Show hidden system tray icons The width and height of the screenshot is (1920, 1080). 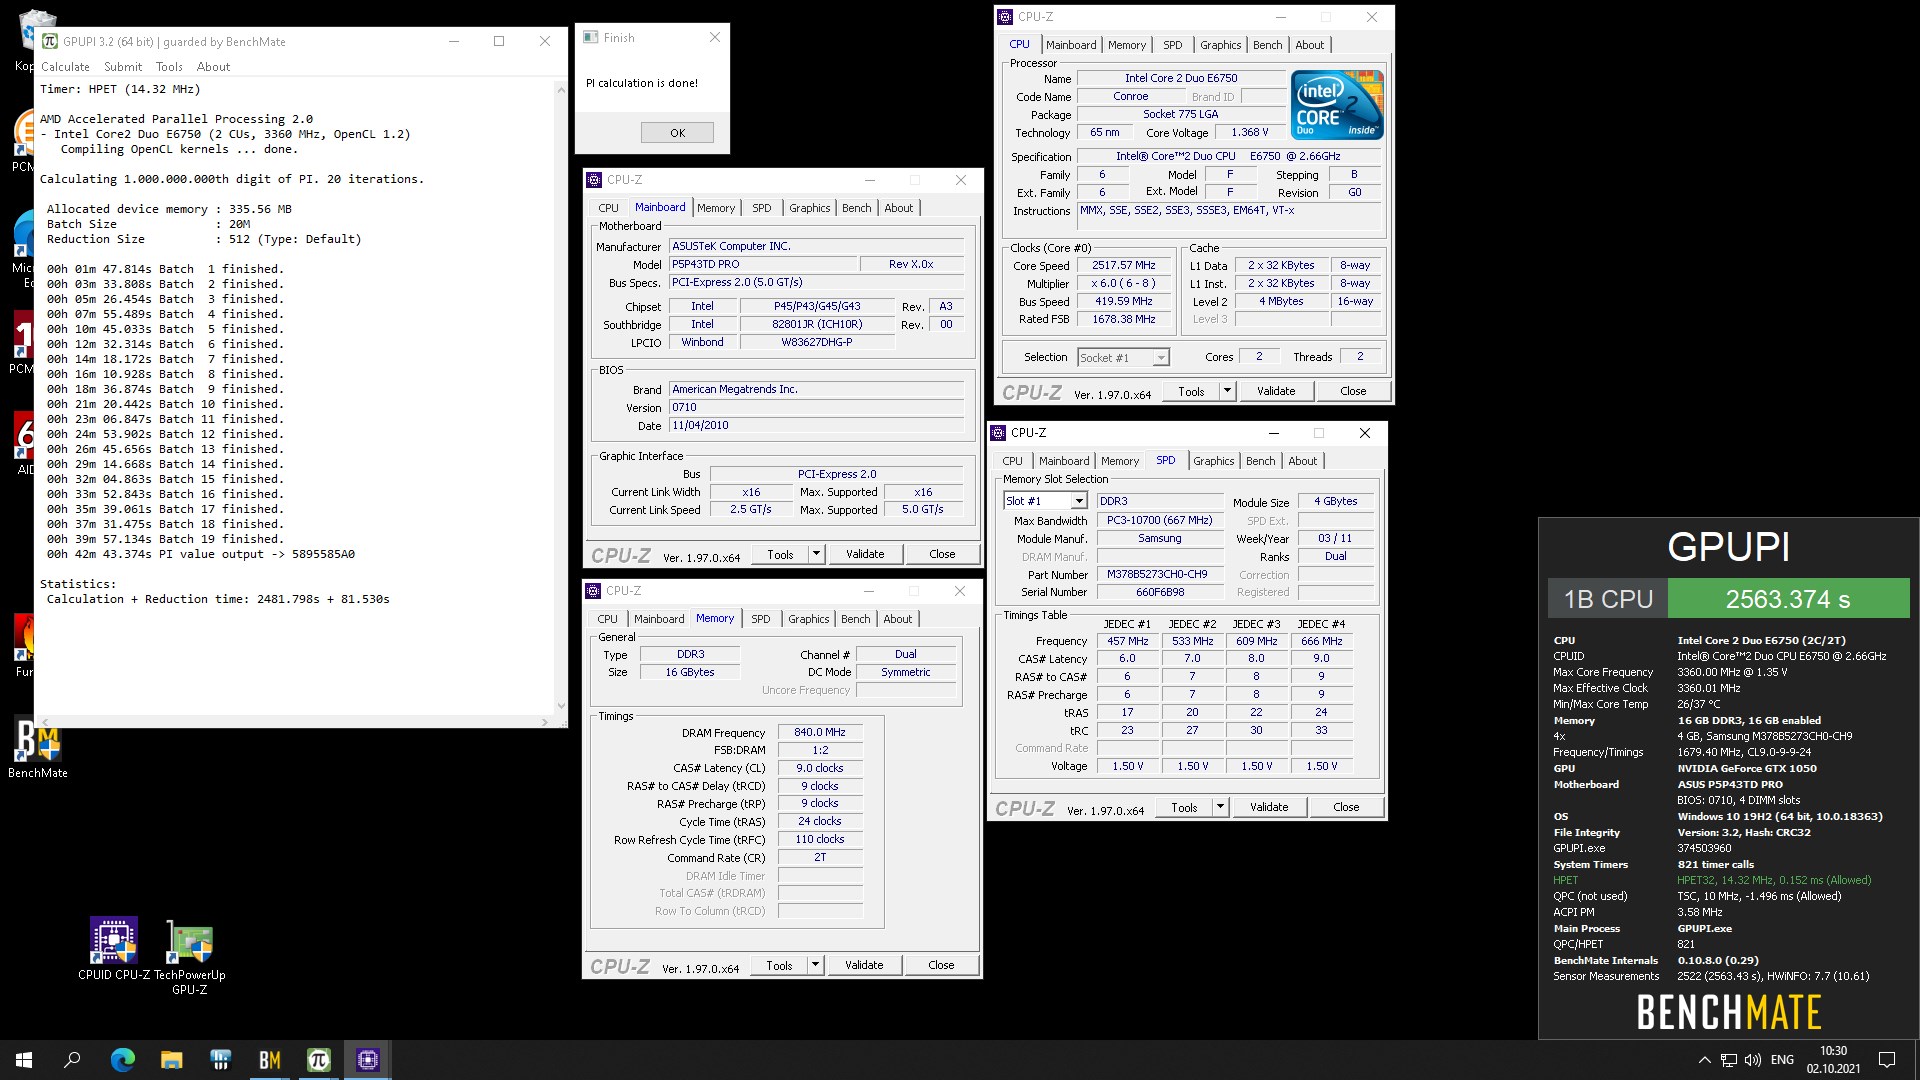coord(1704,1060)
